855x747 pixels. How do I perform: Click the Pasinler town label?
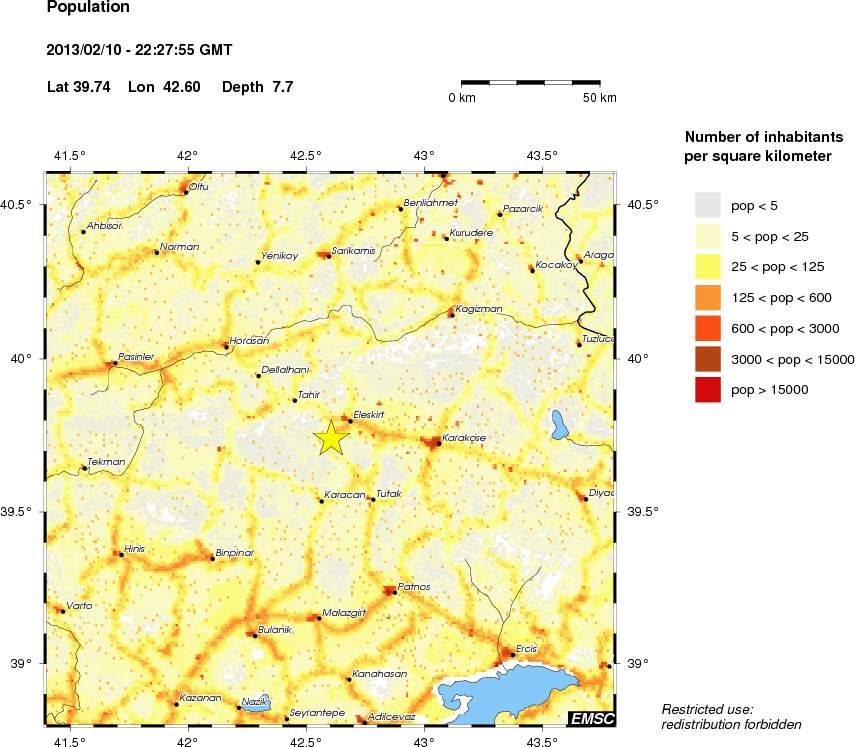click(136, 357)
